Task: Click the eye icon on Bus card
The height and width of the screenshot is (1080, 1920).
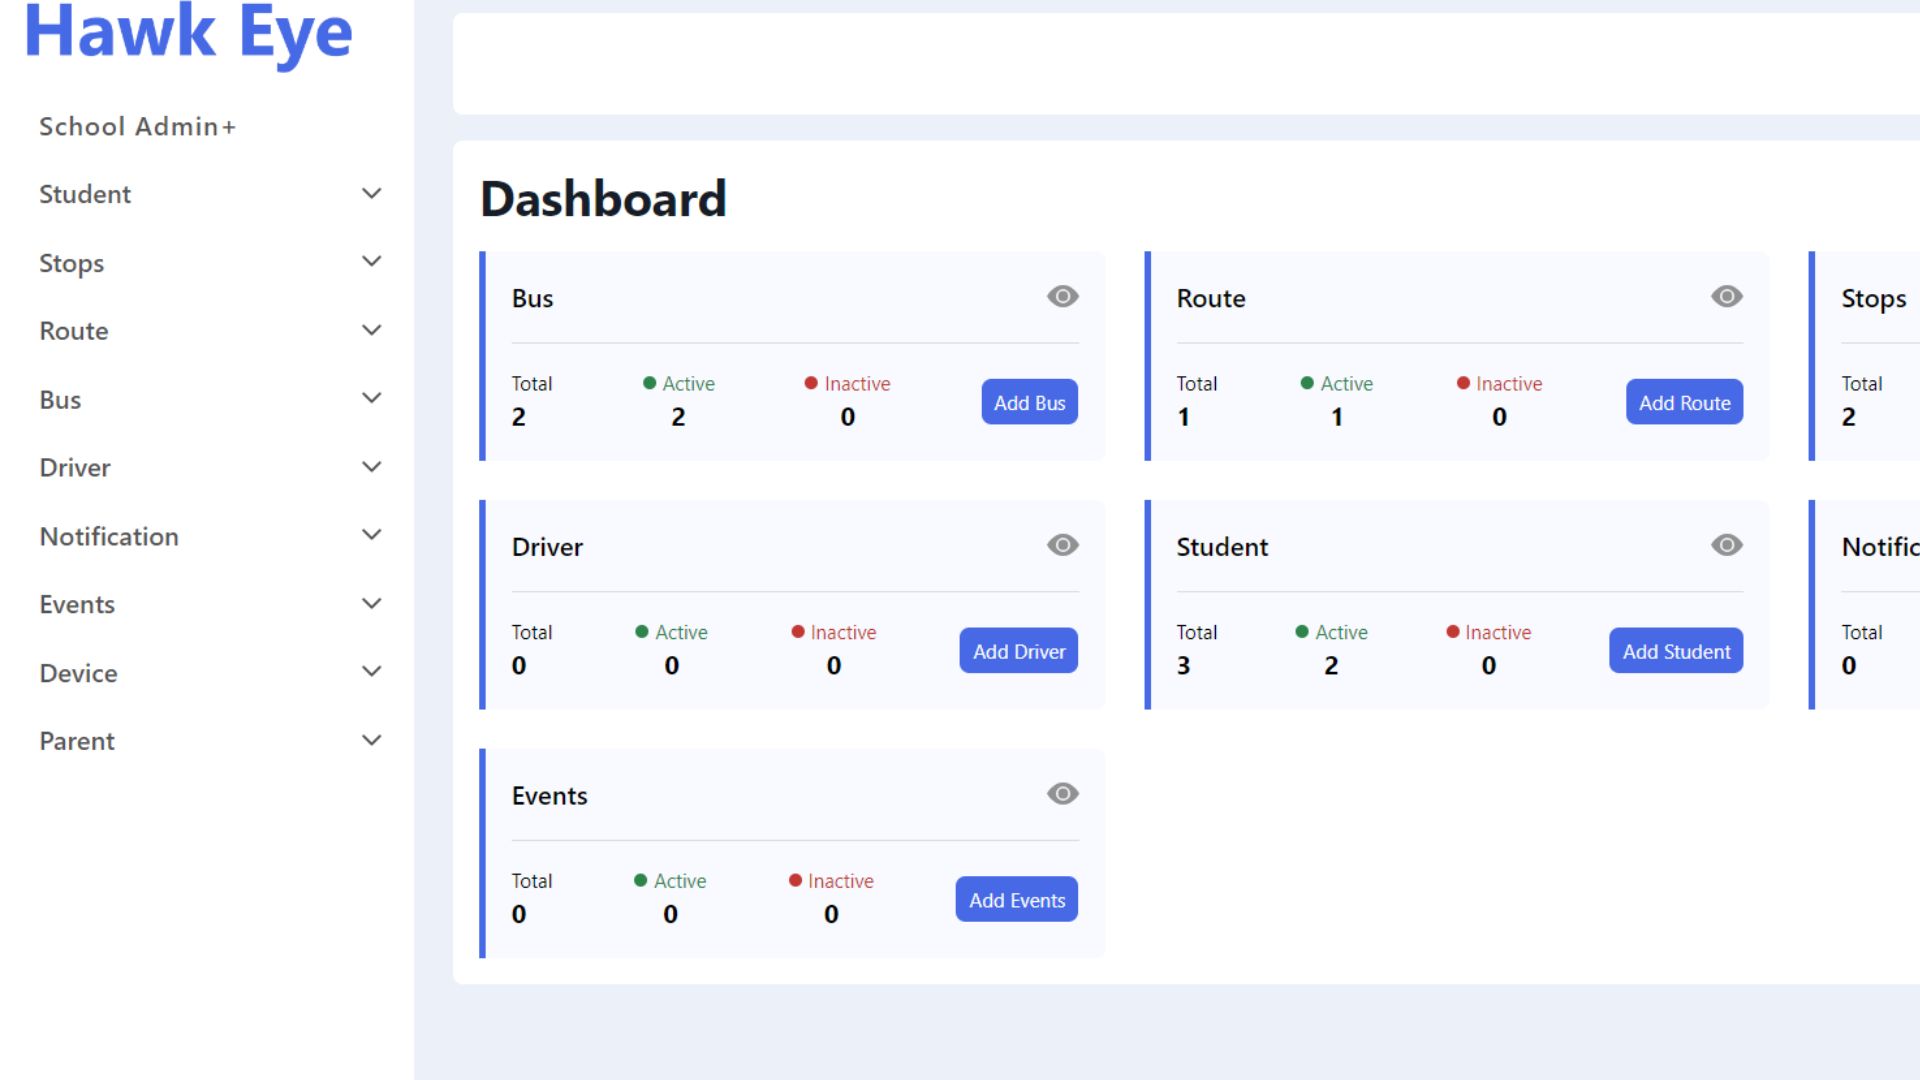Action: pyautogui.click(x=1062, y=297)
